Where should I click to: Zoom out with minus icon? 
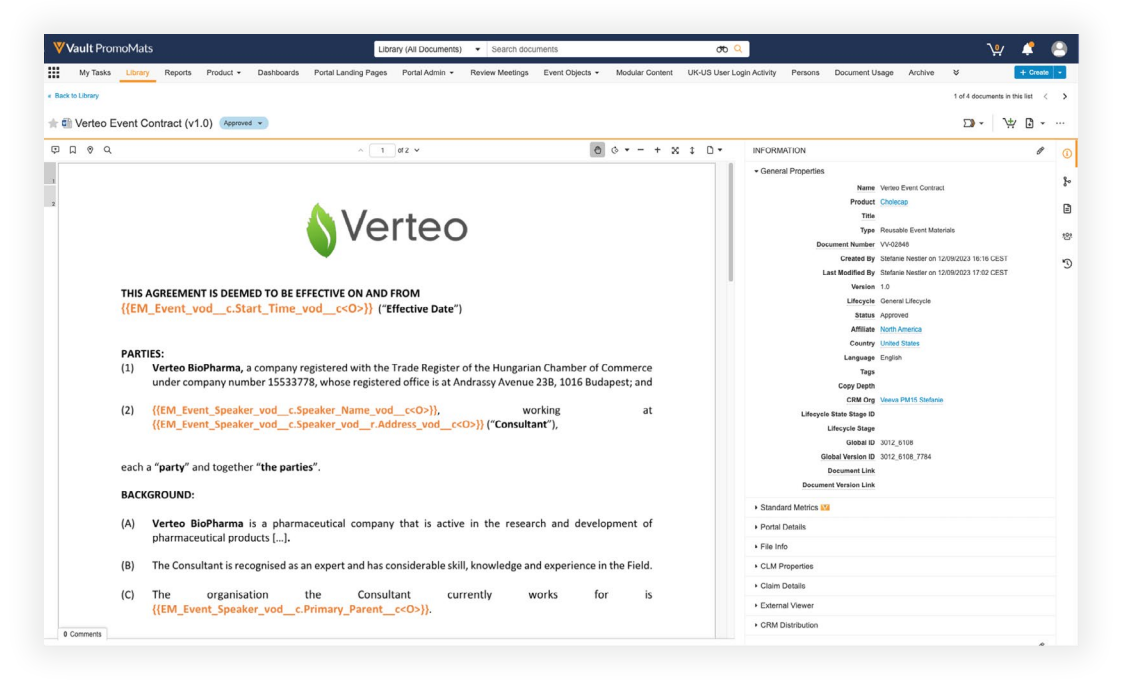coord(641,150)
